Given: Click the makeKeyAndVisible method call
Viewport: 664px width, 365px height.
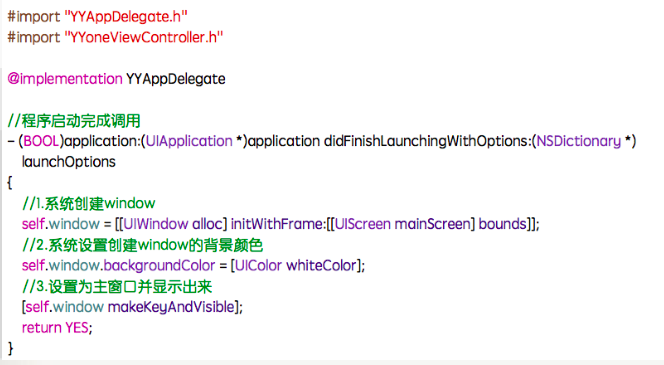Looking at the screenshot, I should [171, 307].
